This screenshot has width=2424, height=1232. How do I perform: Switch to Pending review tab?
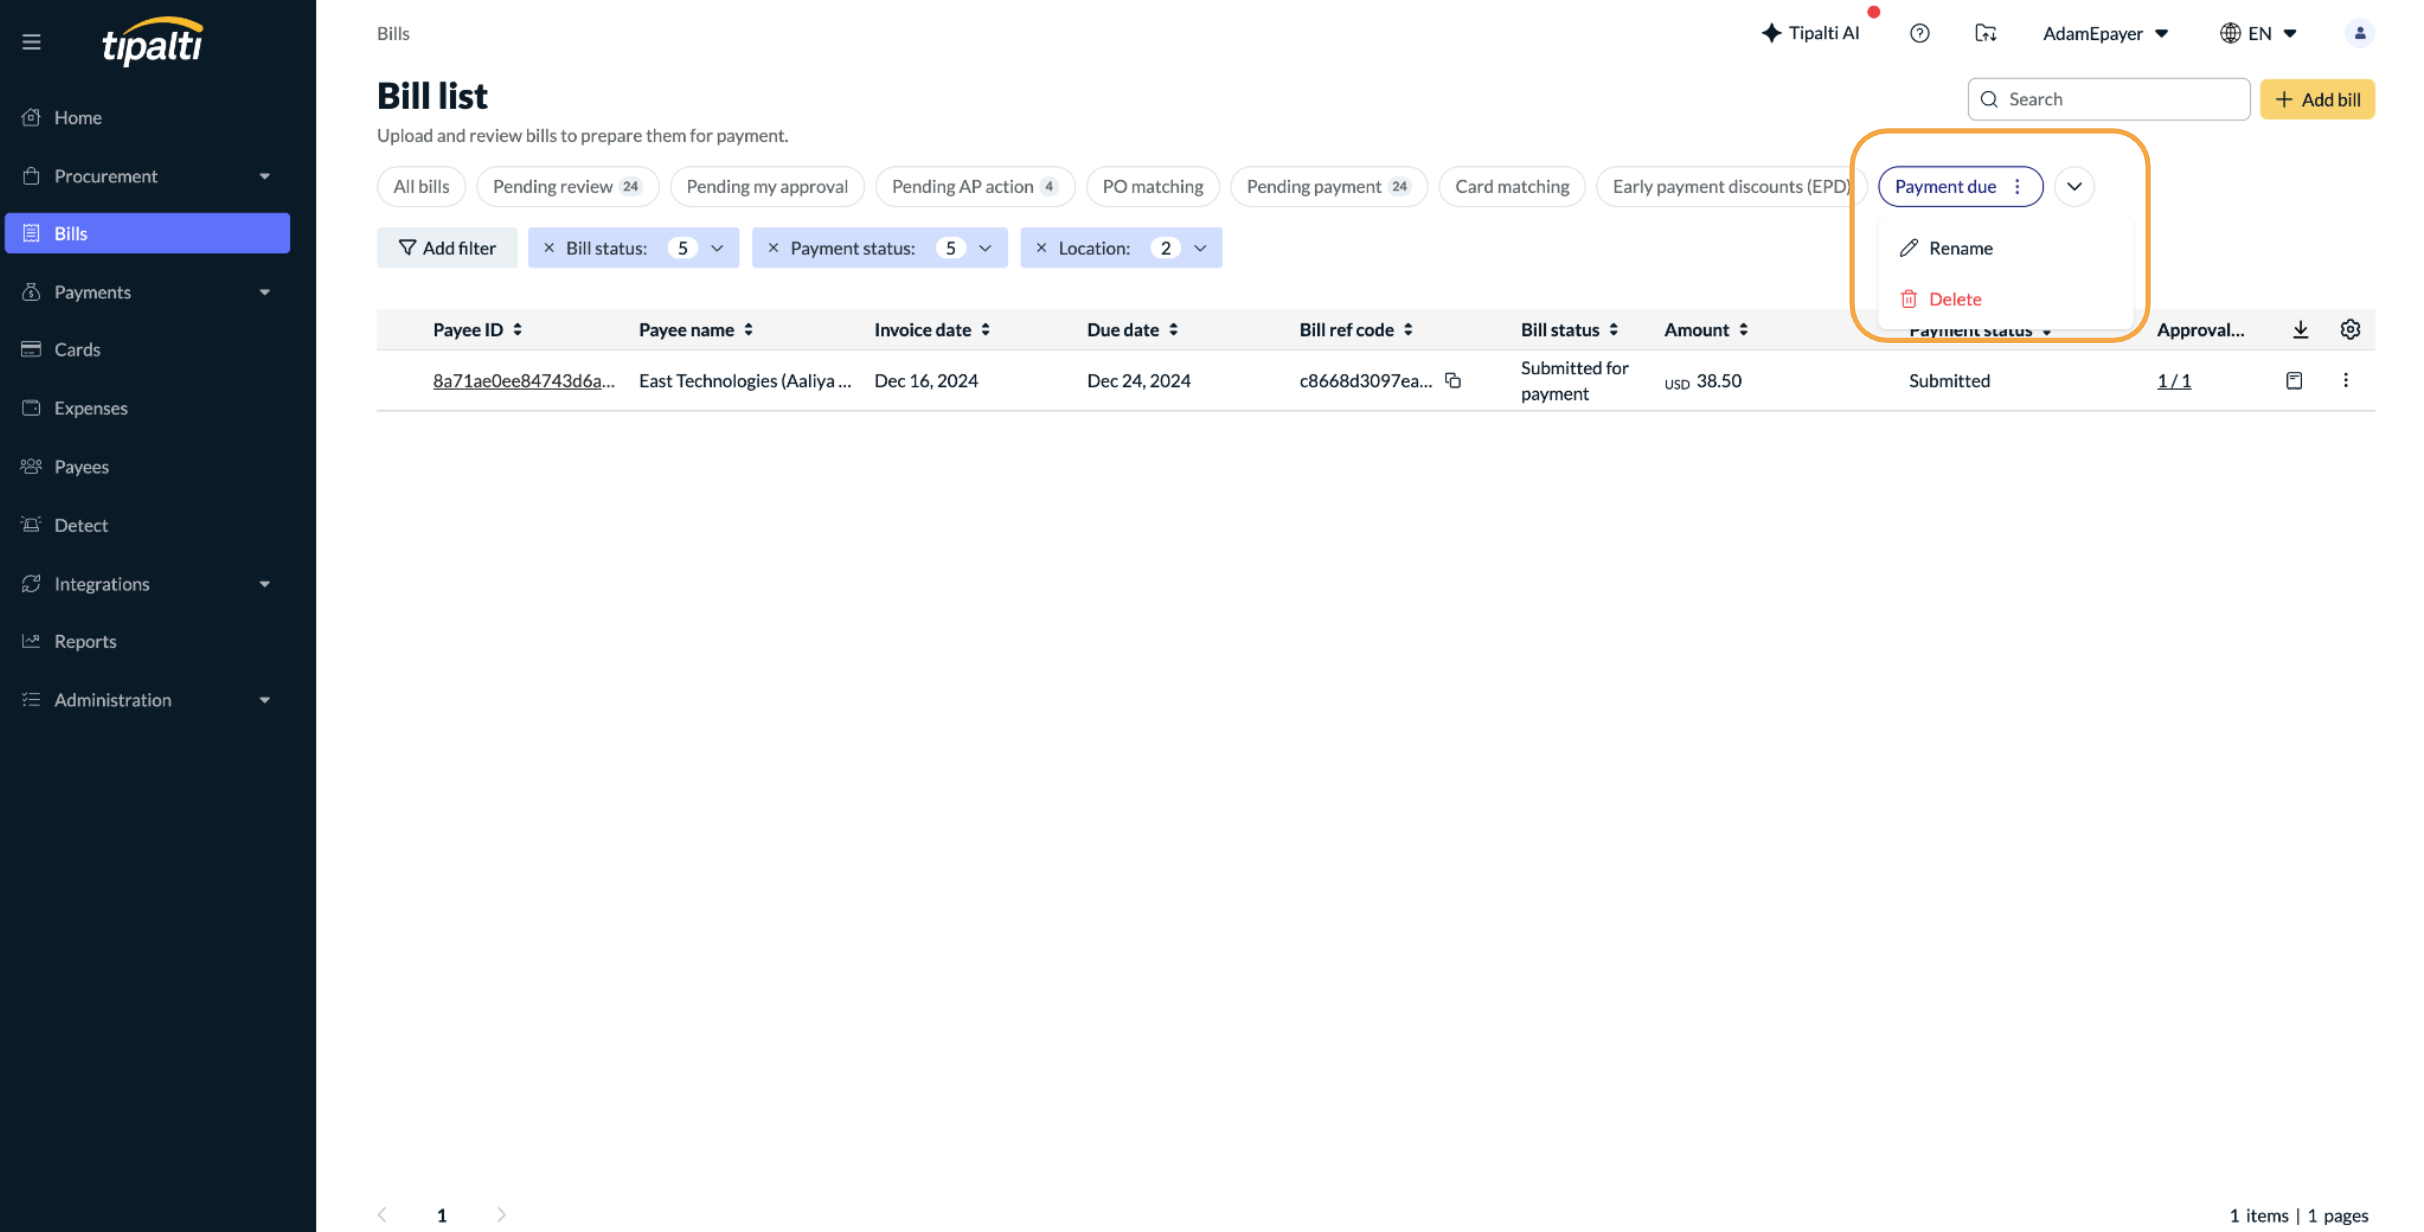(x=567, y=186)
